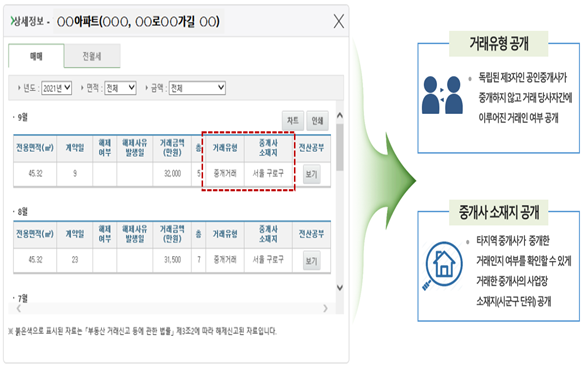Click the 인쇄 button
The image size is (586, 369).
(x=317, y=120)
